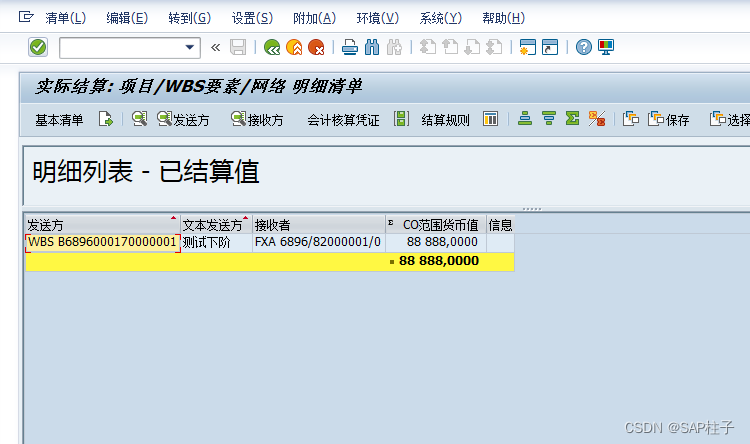Click the Next Page icon

coord(472,47)
